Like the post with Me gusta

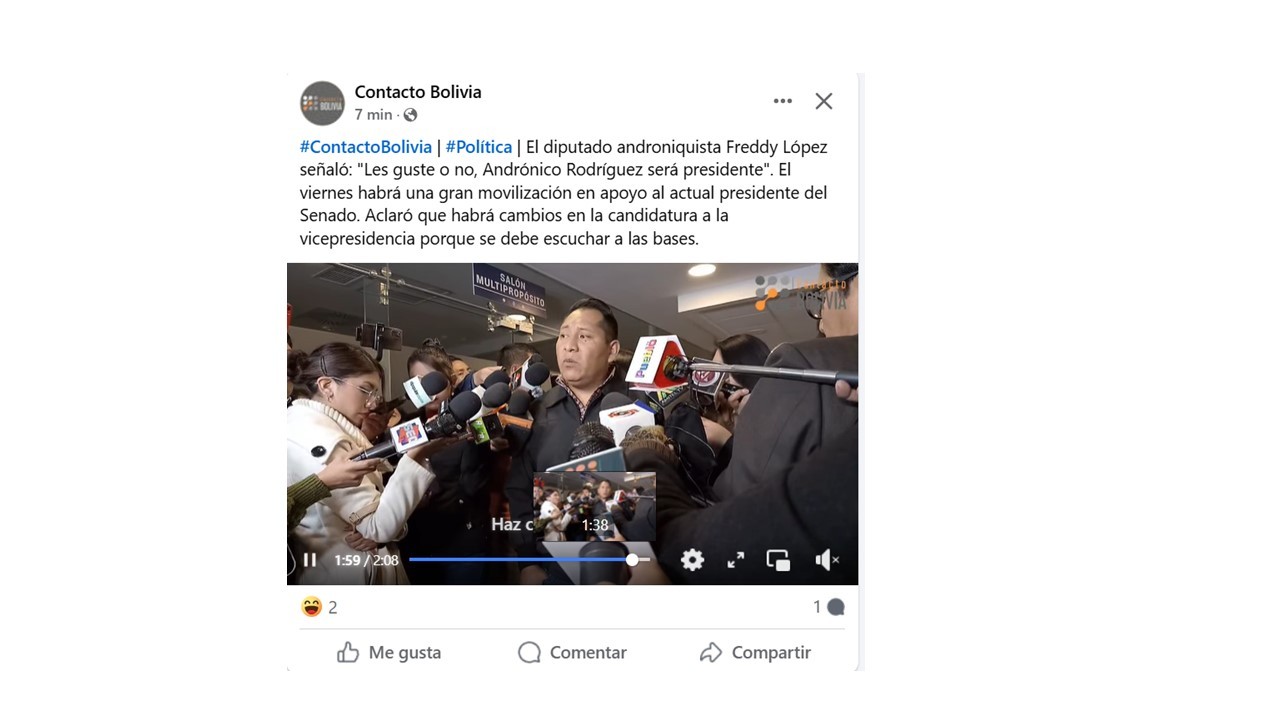click(x=389, y=653)
